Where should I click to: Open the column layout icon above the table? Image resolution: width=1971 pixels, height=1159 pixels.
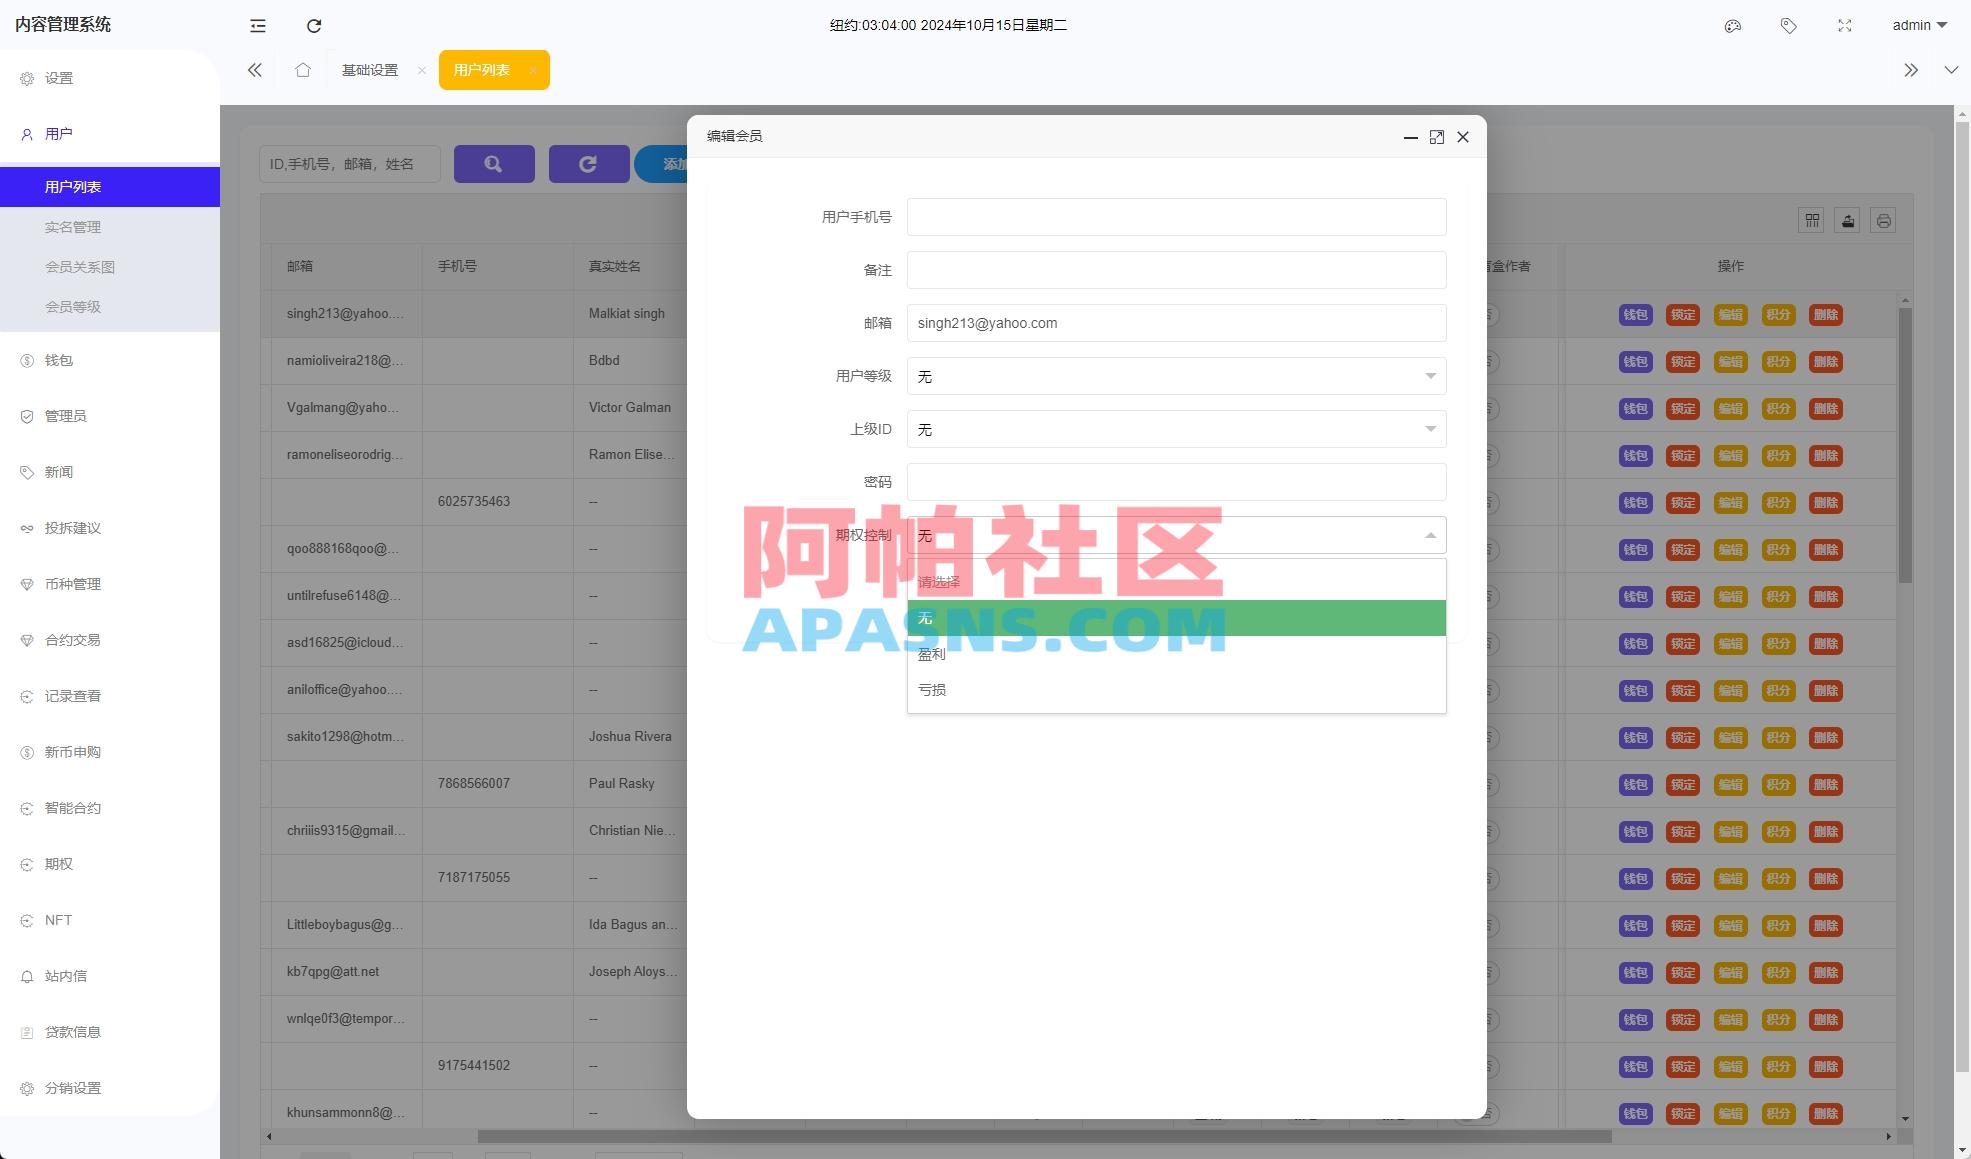[x=1811, y=220]
